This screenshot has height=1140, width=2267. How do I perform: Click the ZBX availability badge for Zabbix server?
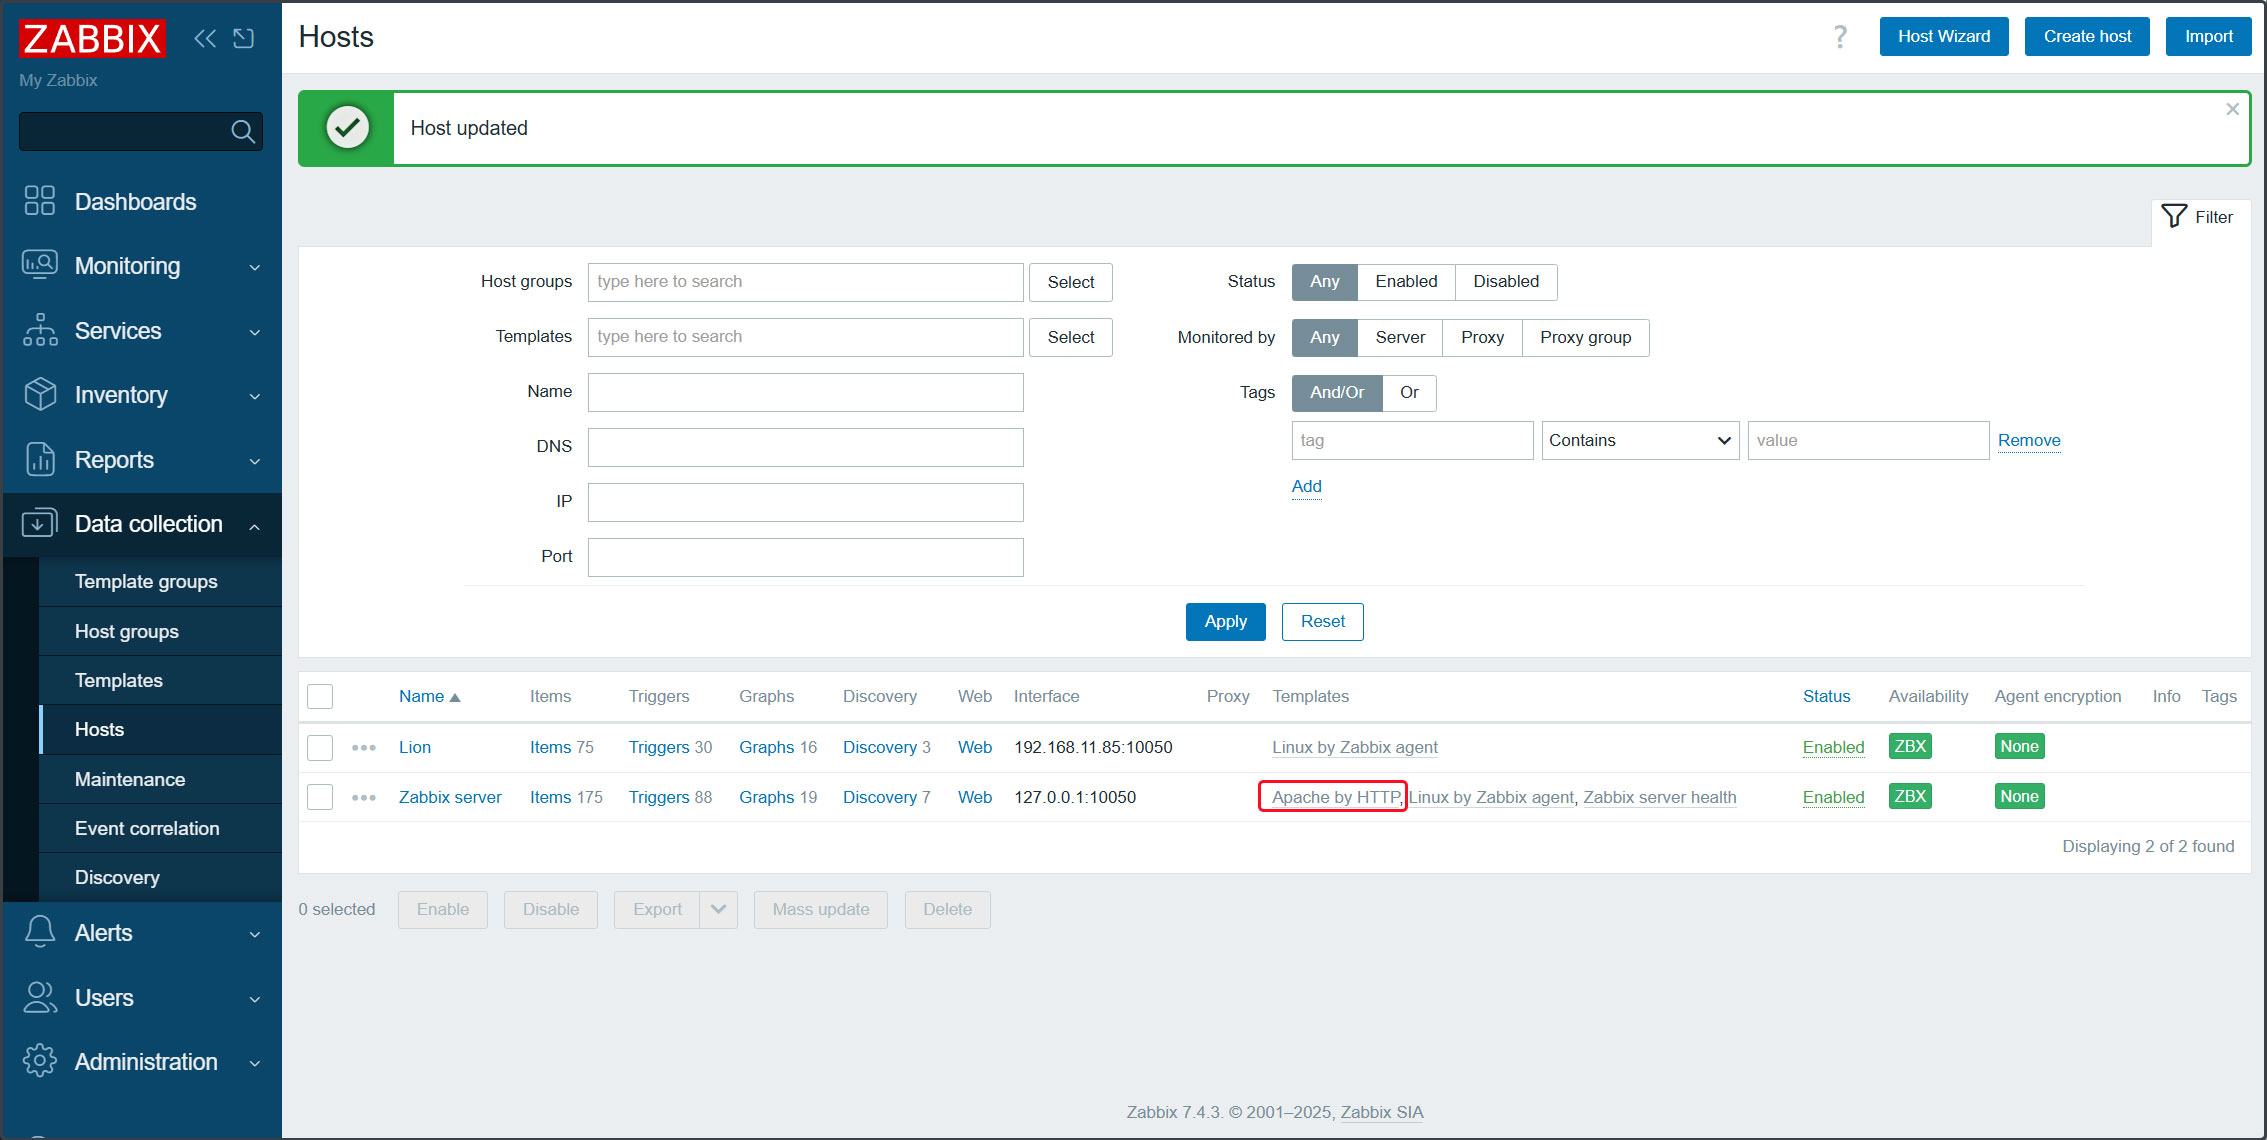(1909, 796)
